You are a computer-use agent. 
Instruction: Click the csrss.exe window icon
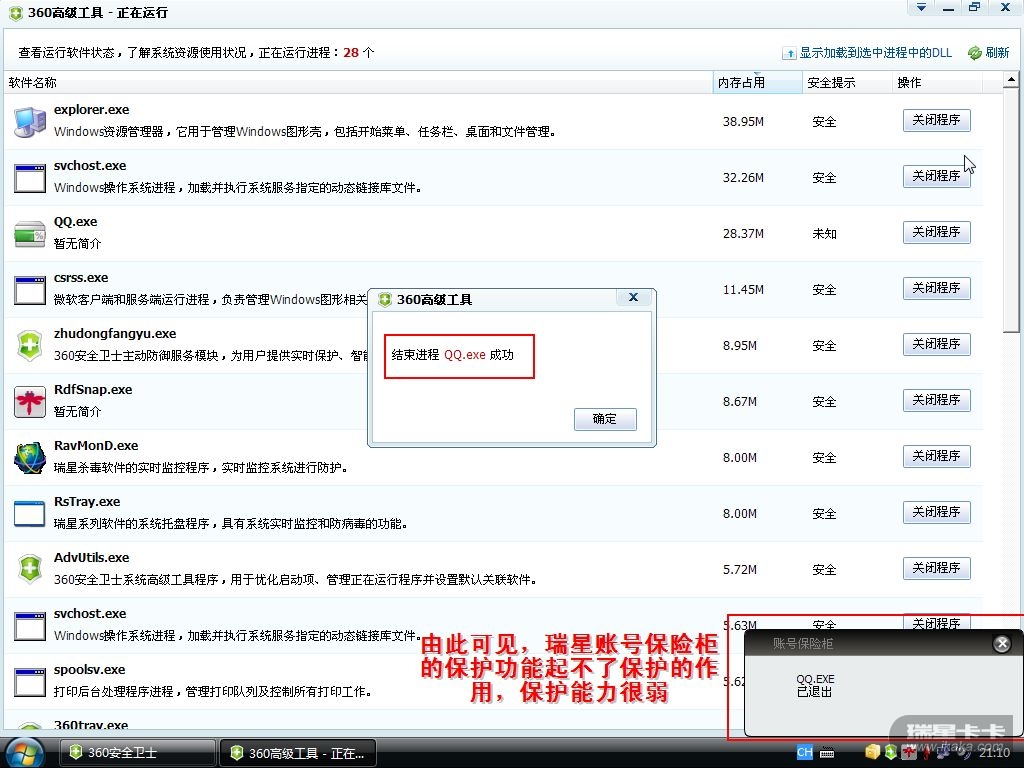(30, 290)
